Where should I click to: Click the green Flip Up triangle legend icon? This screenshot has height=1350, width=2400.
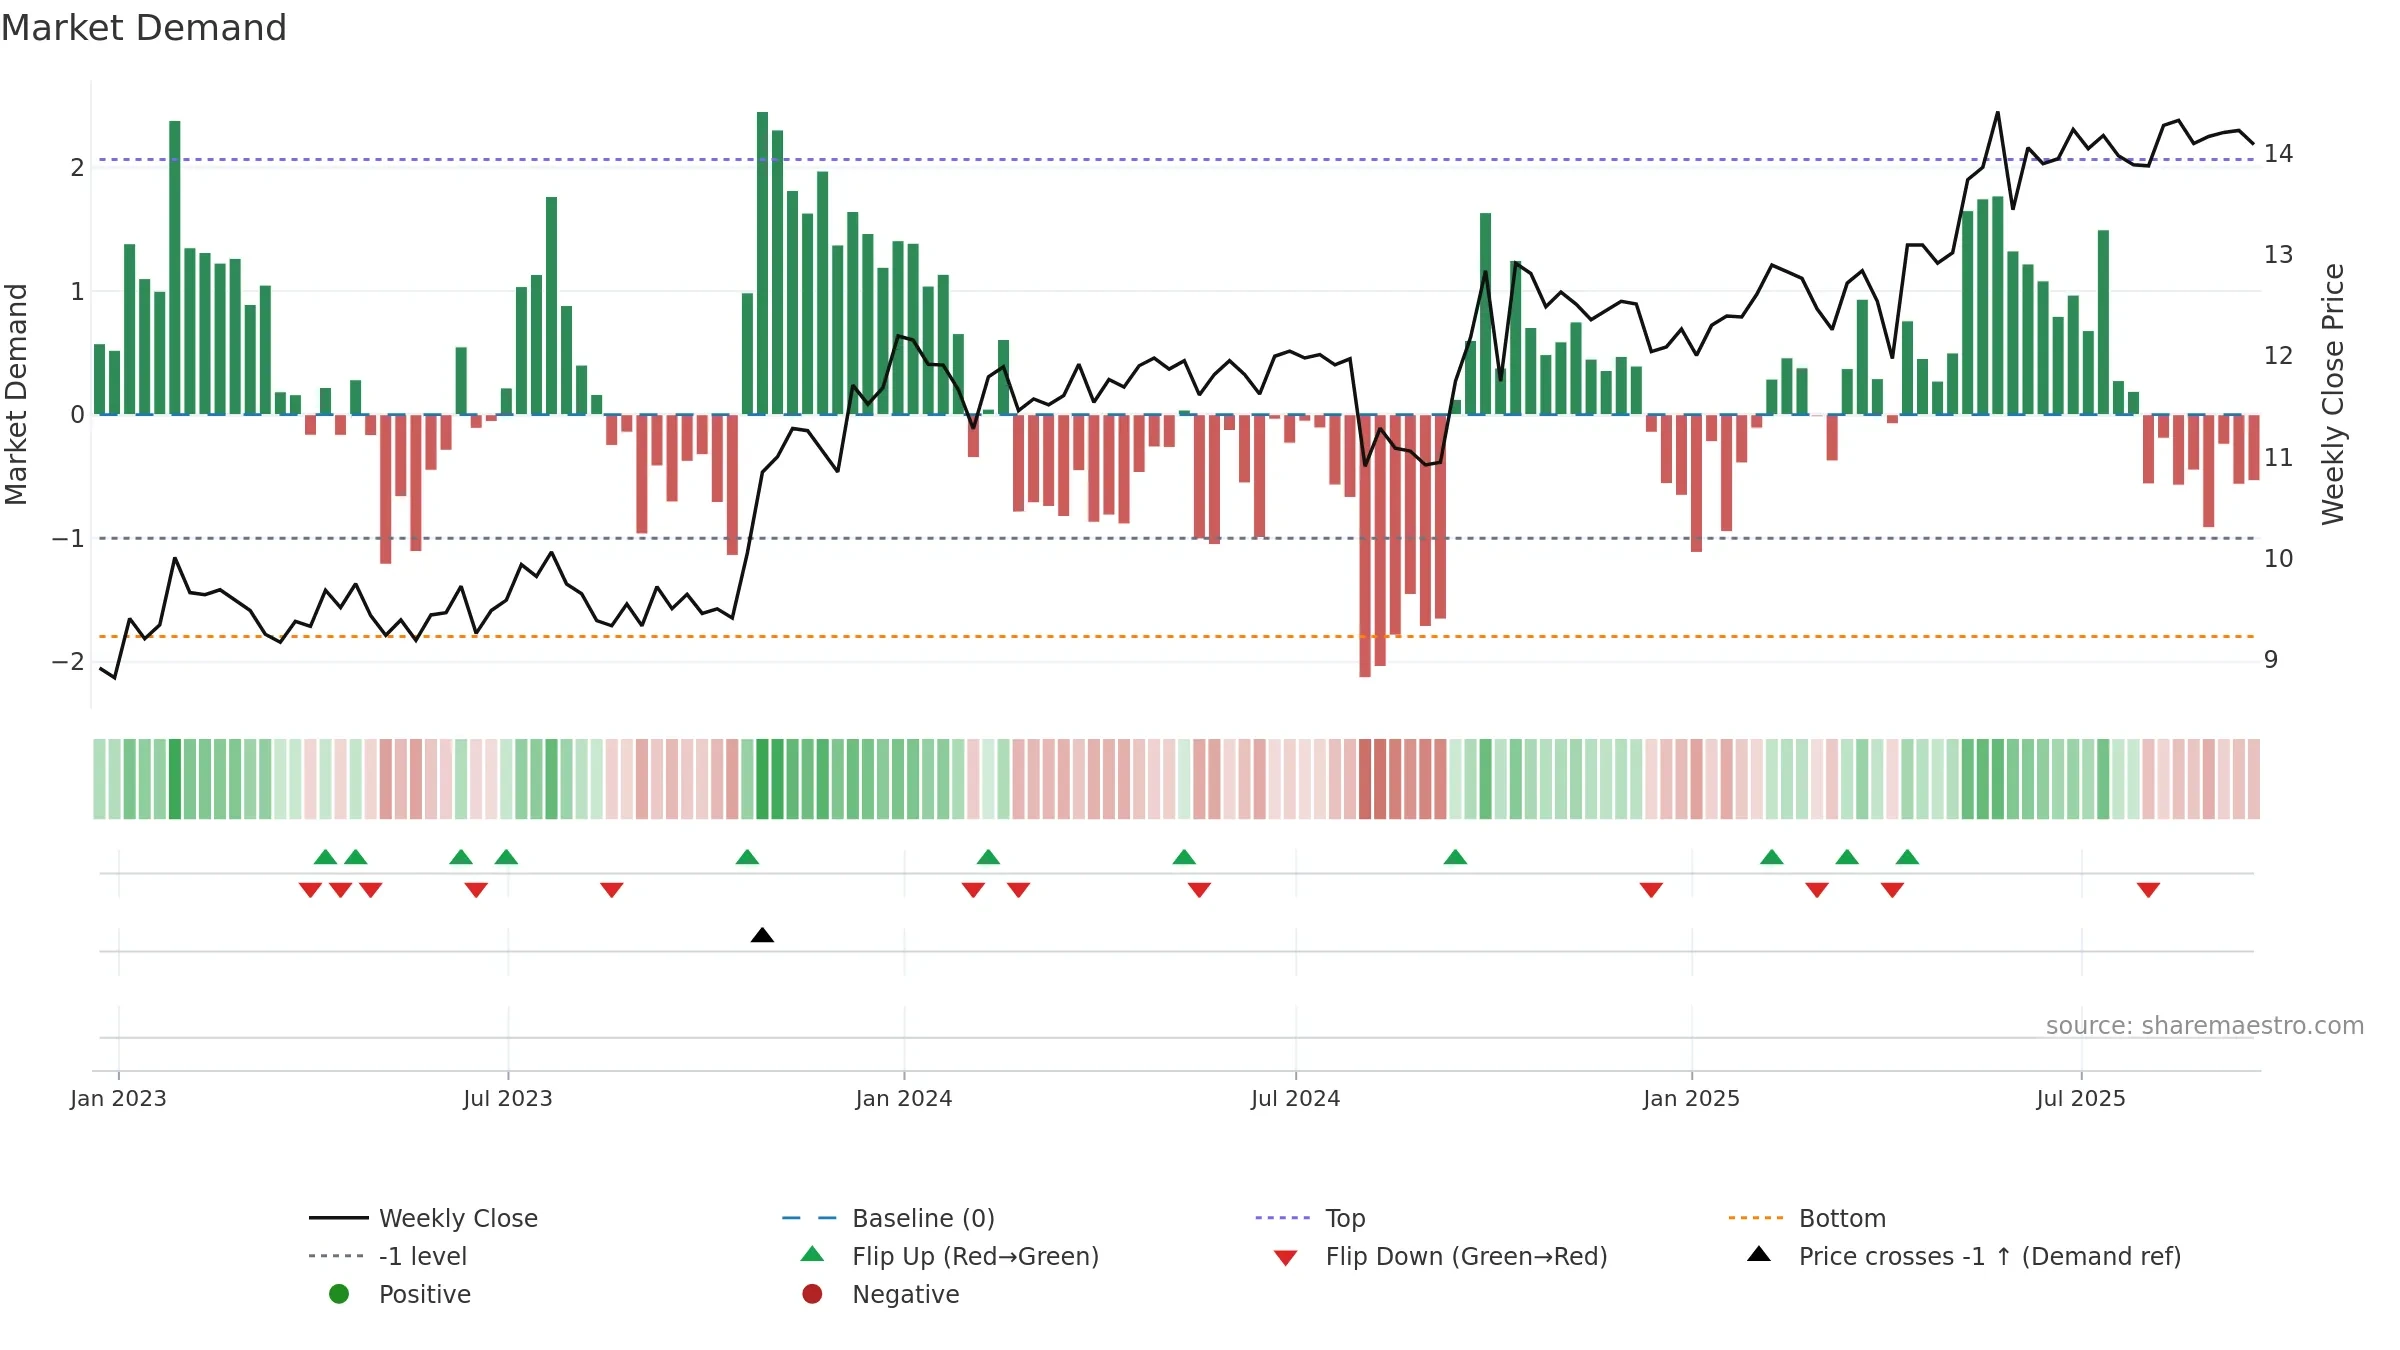click(x=812, y=1254)
